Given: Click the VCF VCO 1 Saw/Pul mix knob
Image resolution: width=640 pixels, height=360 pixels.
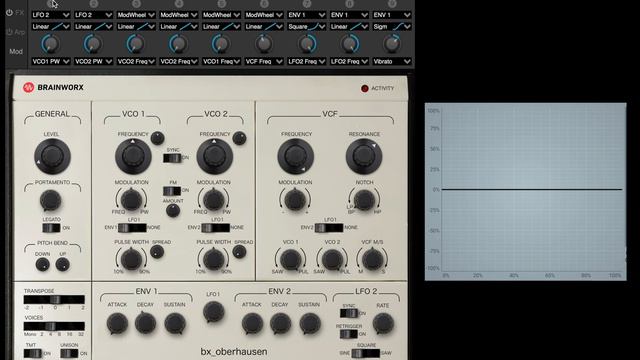Looking at the screenshot, I should (x=291, y=259).
